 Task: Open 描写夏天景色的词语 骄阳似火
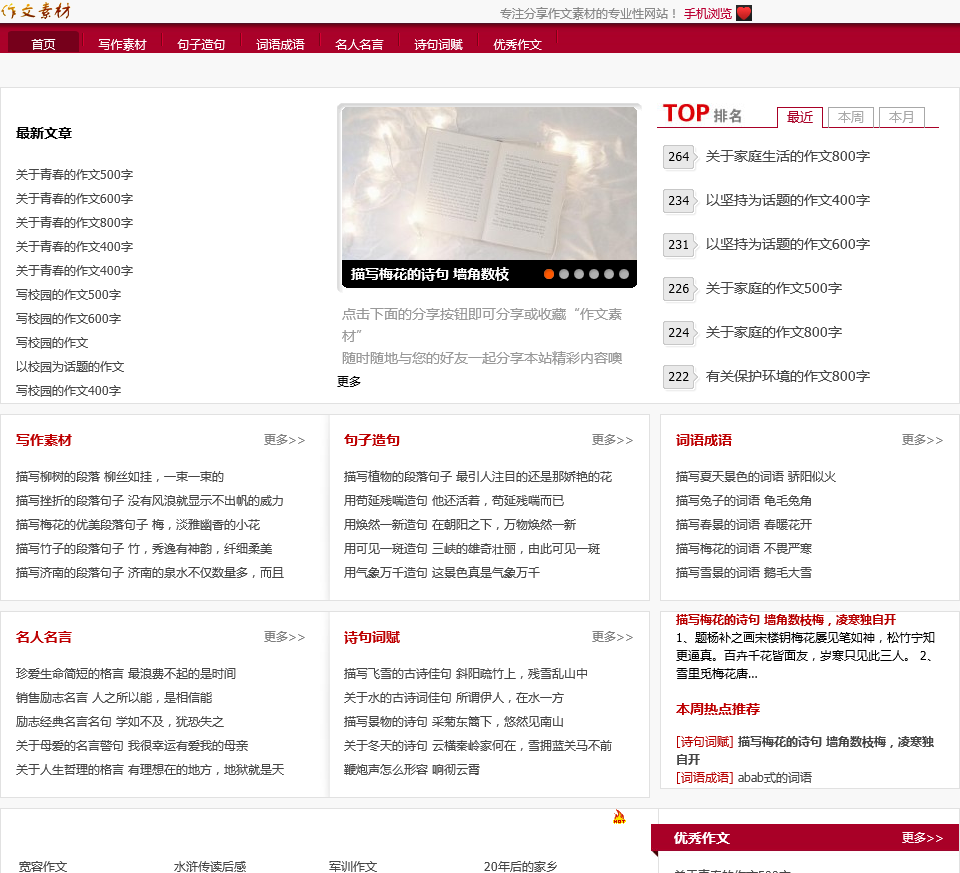tap(756, 476)
